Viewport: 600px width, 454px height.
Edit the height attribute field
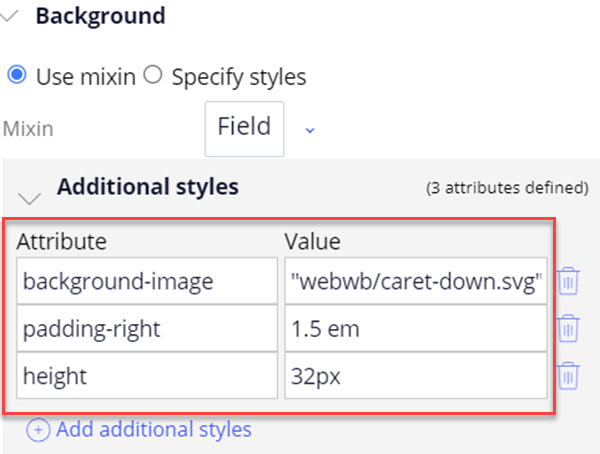[147, 376]
